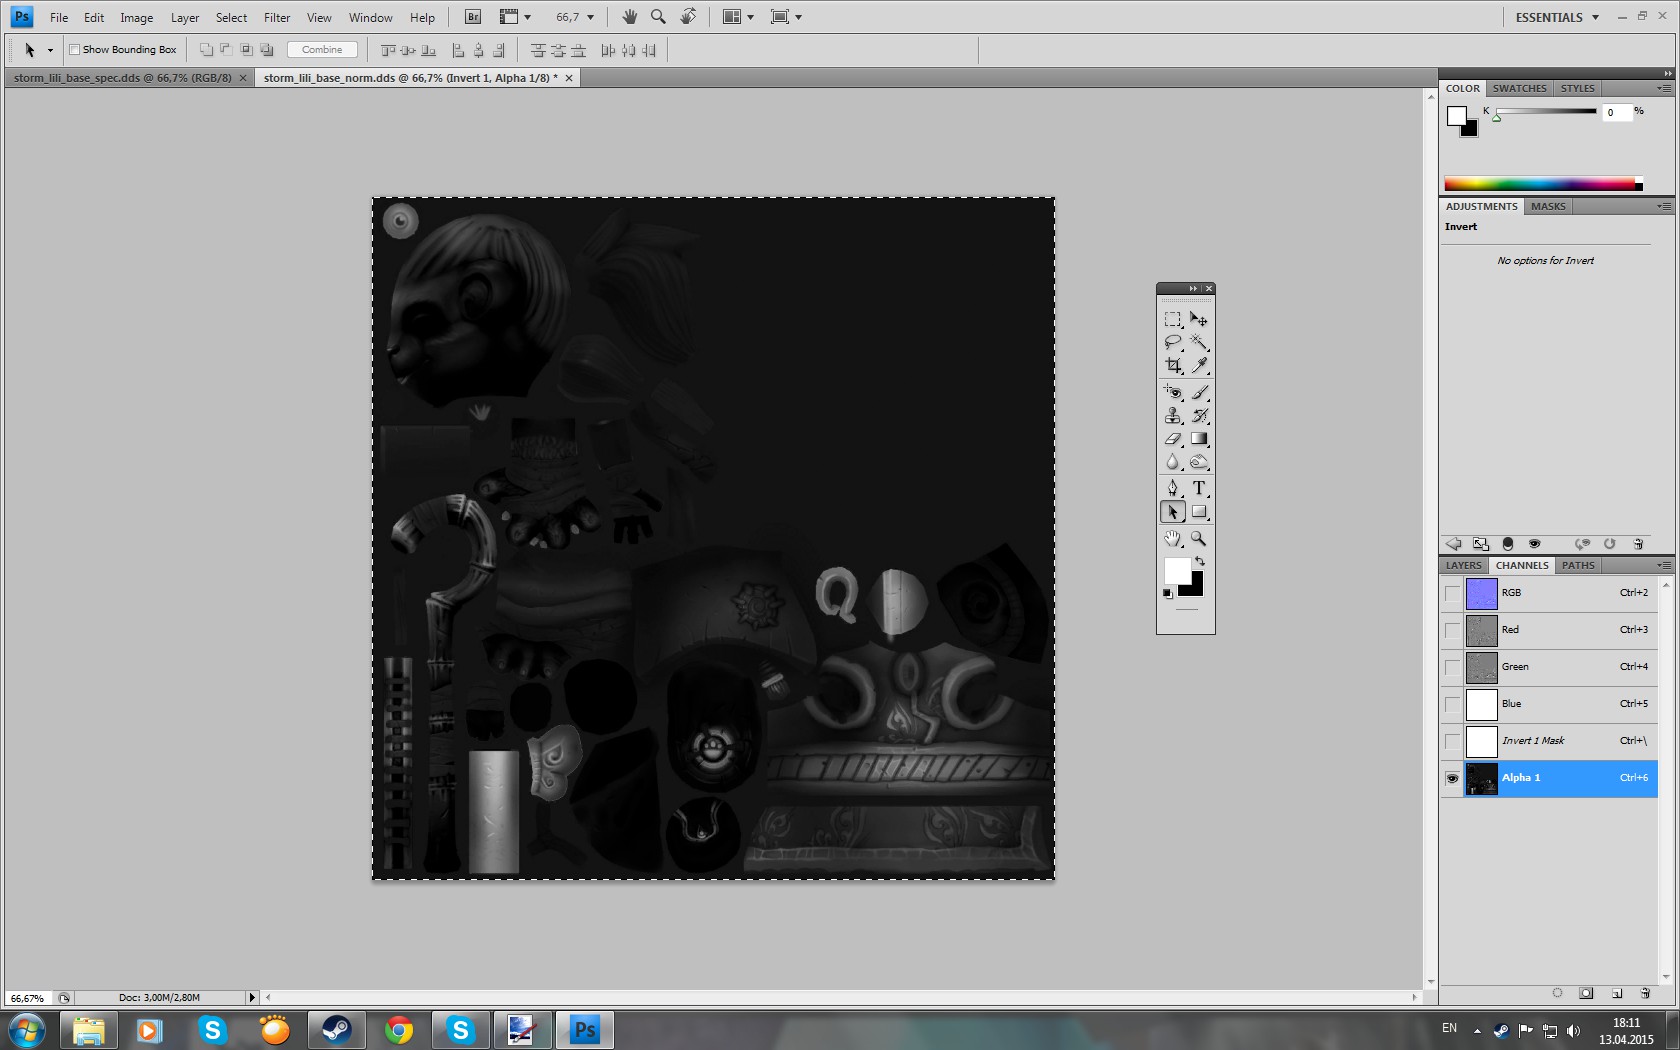Delete this adjustment layer via trash icon
This screenshot has width=1680, height=1050.
point(1638,544)
